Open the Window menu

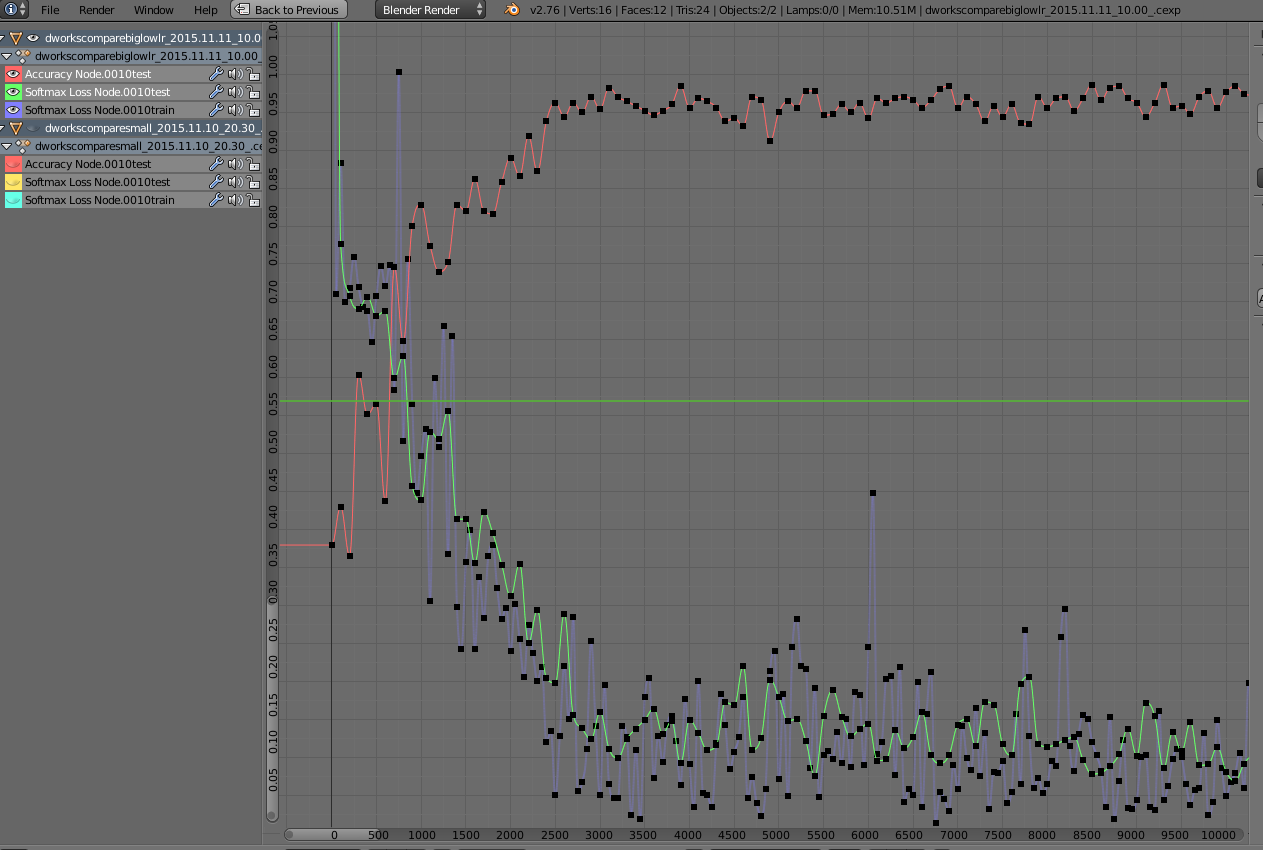coord(153,10)
